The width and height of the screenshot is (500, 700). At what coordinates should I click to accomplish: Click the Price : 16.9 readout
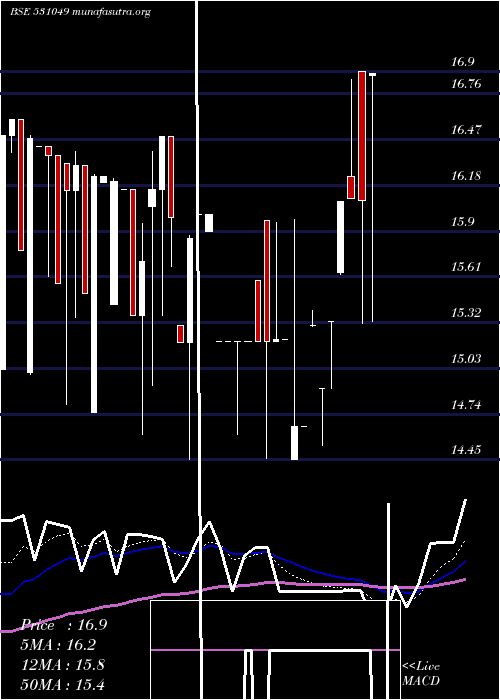pyautogui.click(x=64, y=625)
